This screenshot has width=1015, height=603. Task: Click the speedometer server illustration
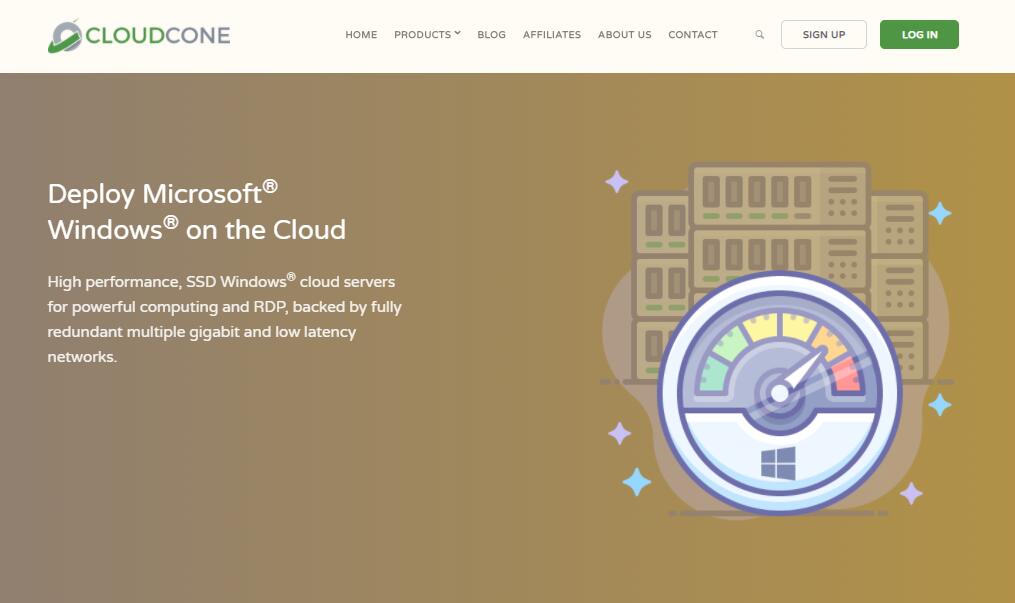[x=777, y=340]
